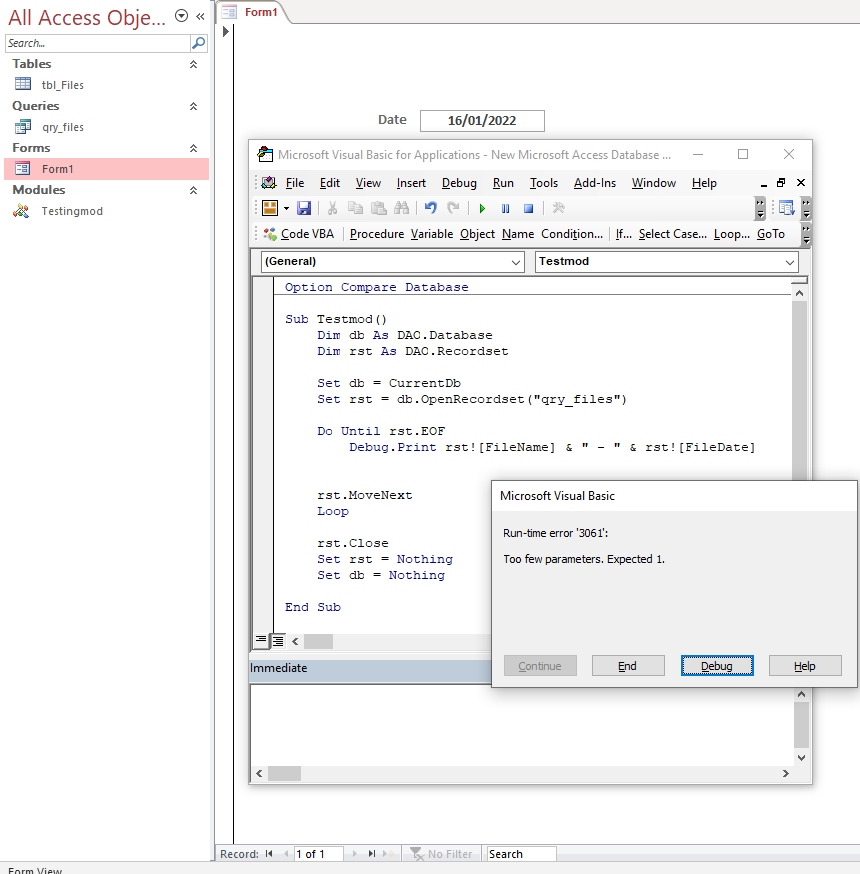Click End in the error dialog
The width and height of the screenshot is (860, 874).
coord(628,666)
